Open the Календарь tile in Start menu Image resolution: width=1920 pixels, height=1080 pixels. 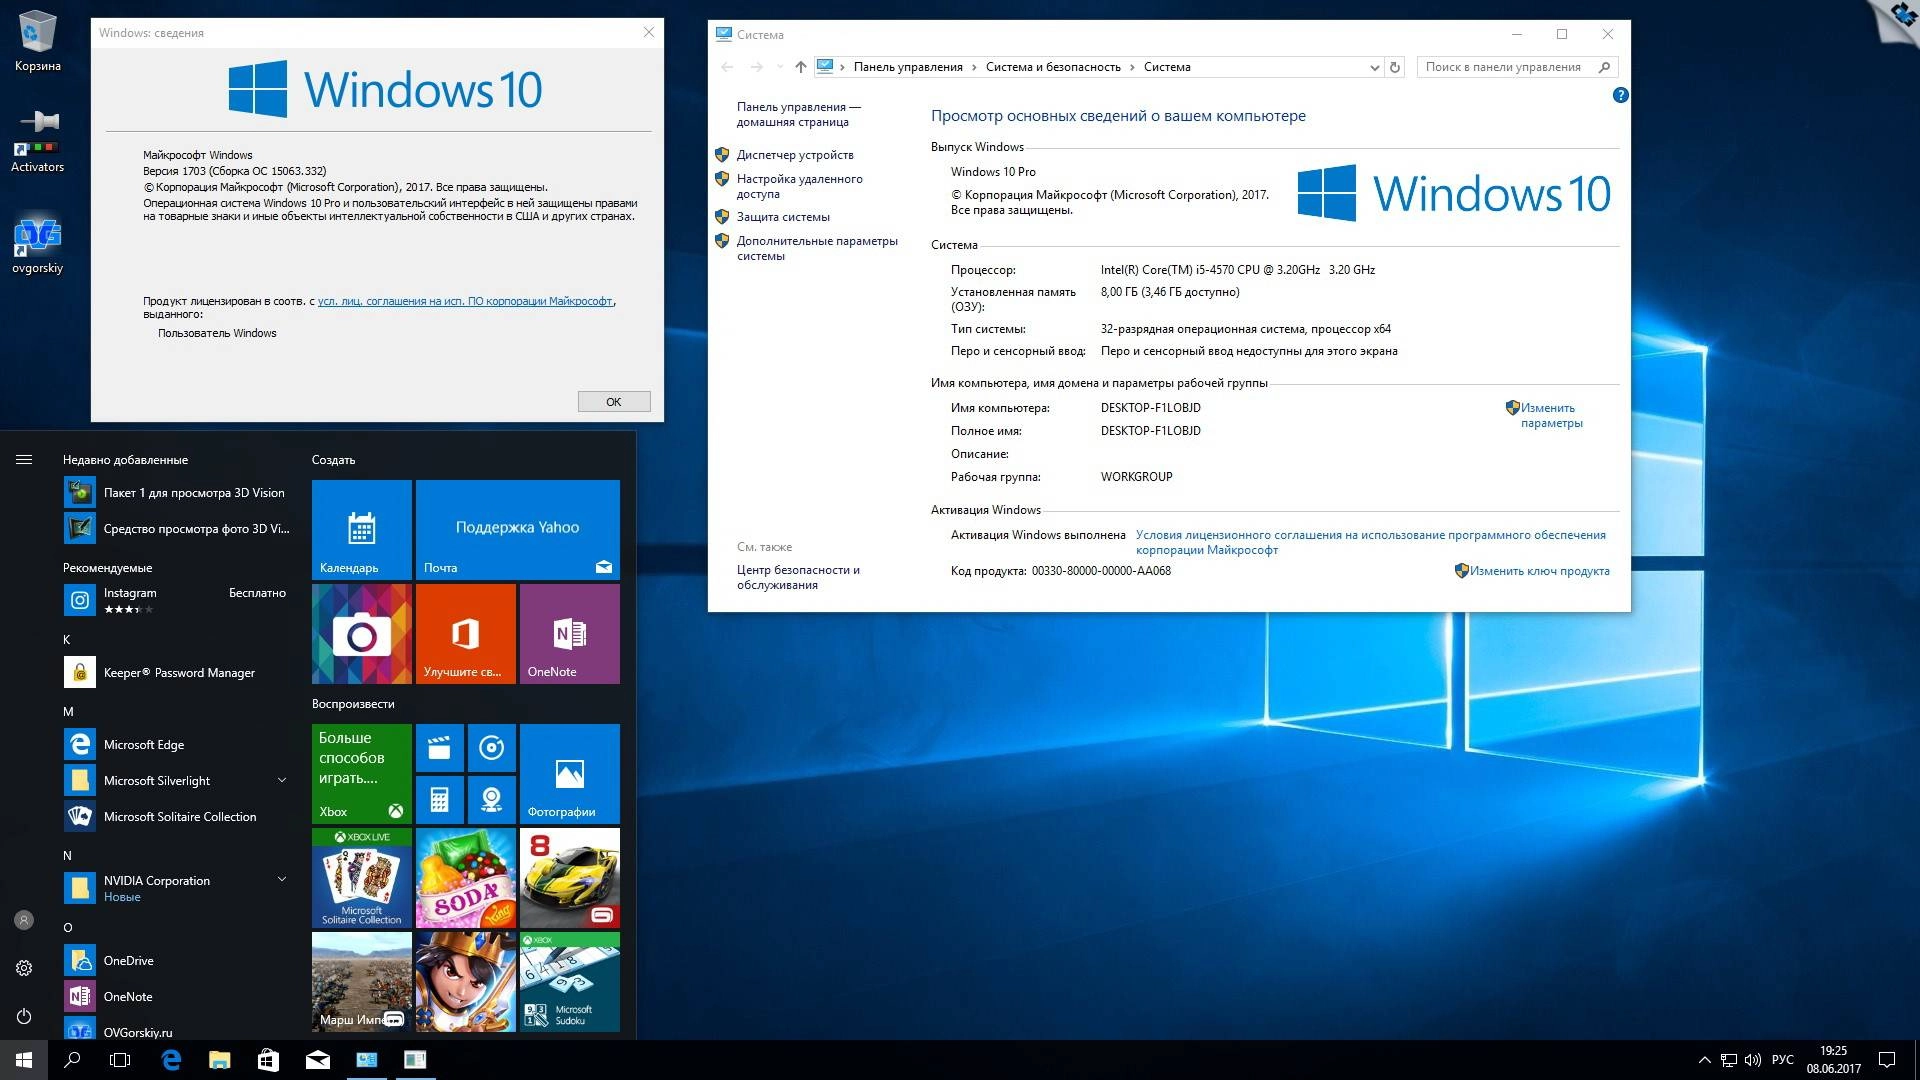[361, 530]
